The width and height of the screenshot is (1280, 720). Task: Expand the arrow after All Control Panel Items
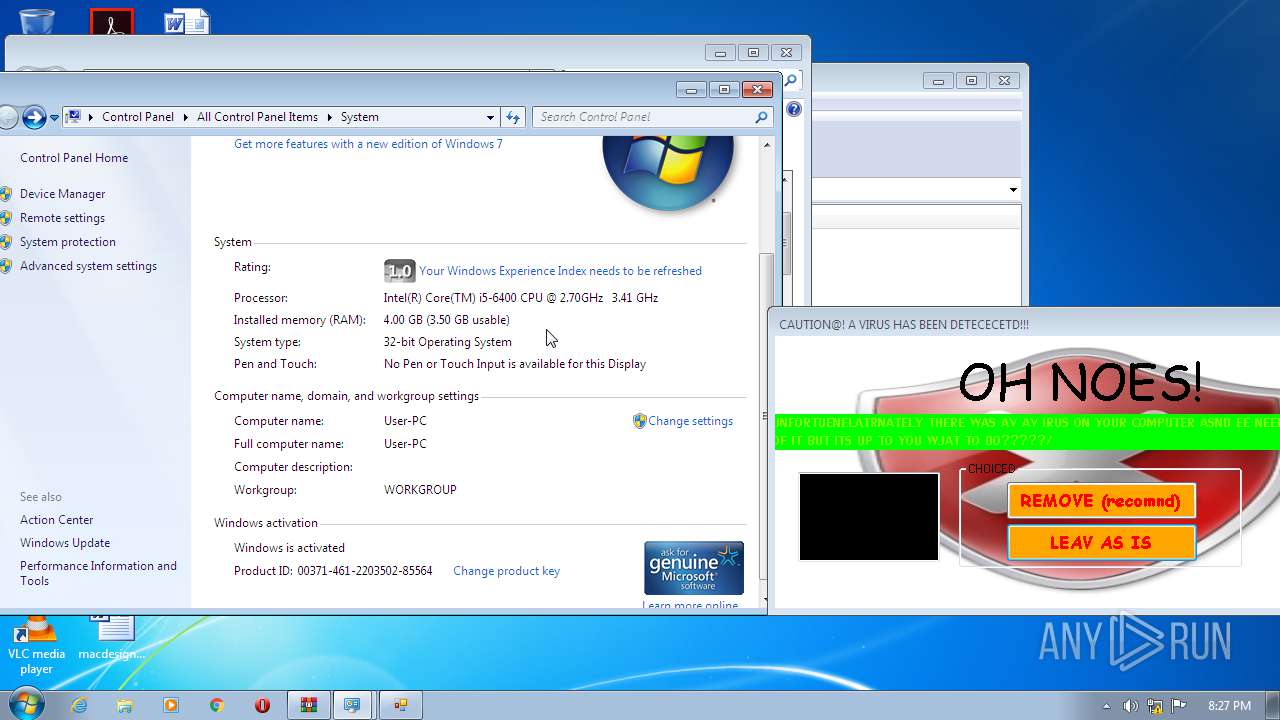(329, 117)
